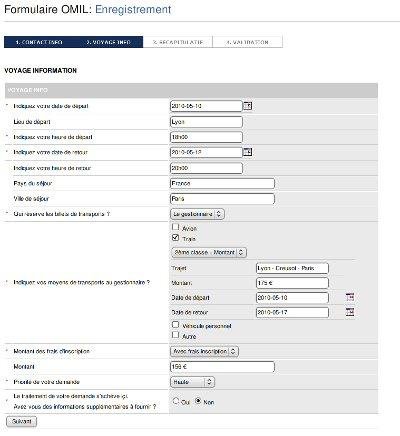Open calendar for train Date de départ
This screenshot has height=436, width=400.
coord(350,297)
